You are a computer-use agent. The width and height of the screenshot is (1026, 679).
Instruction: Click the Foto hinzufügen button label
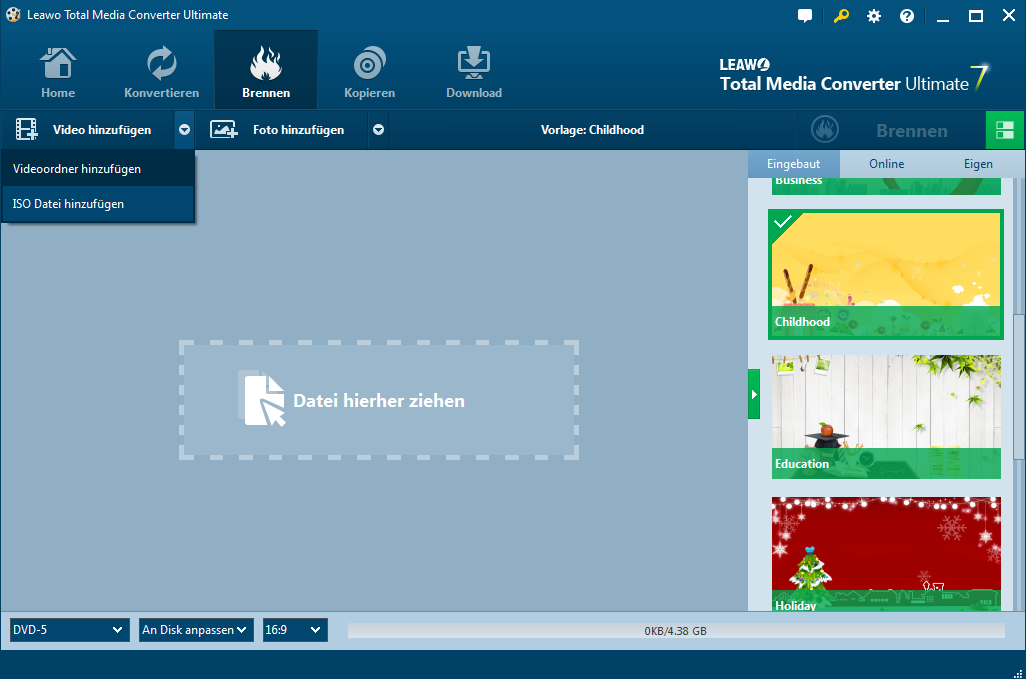pyautogui.click(x=298, y=130)
